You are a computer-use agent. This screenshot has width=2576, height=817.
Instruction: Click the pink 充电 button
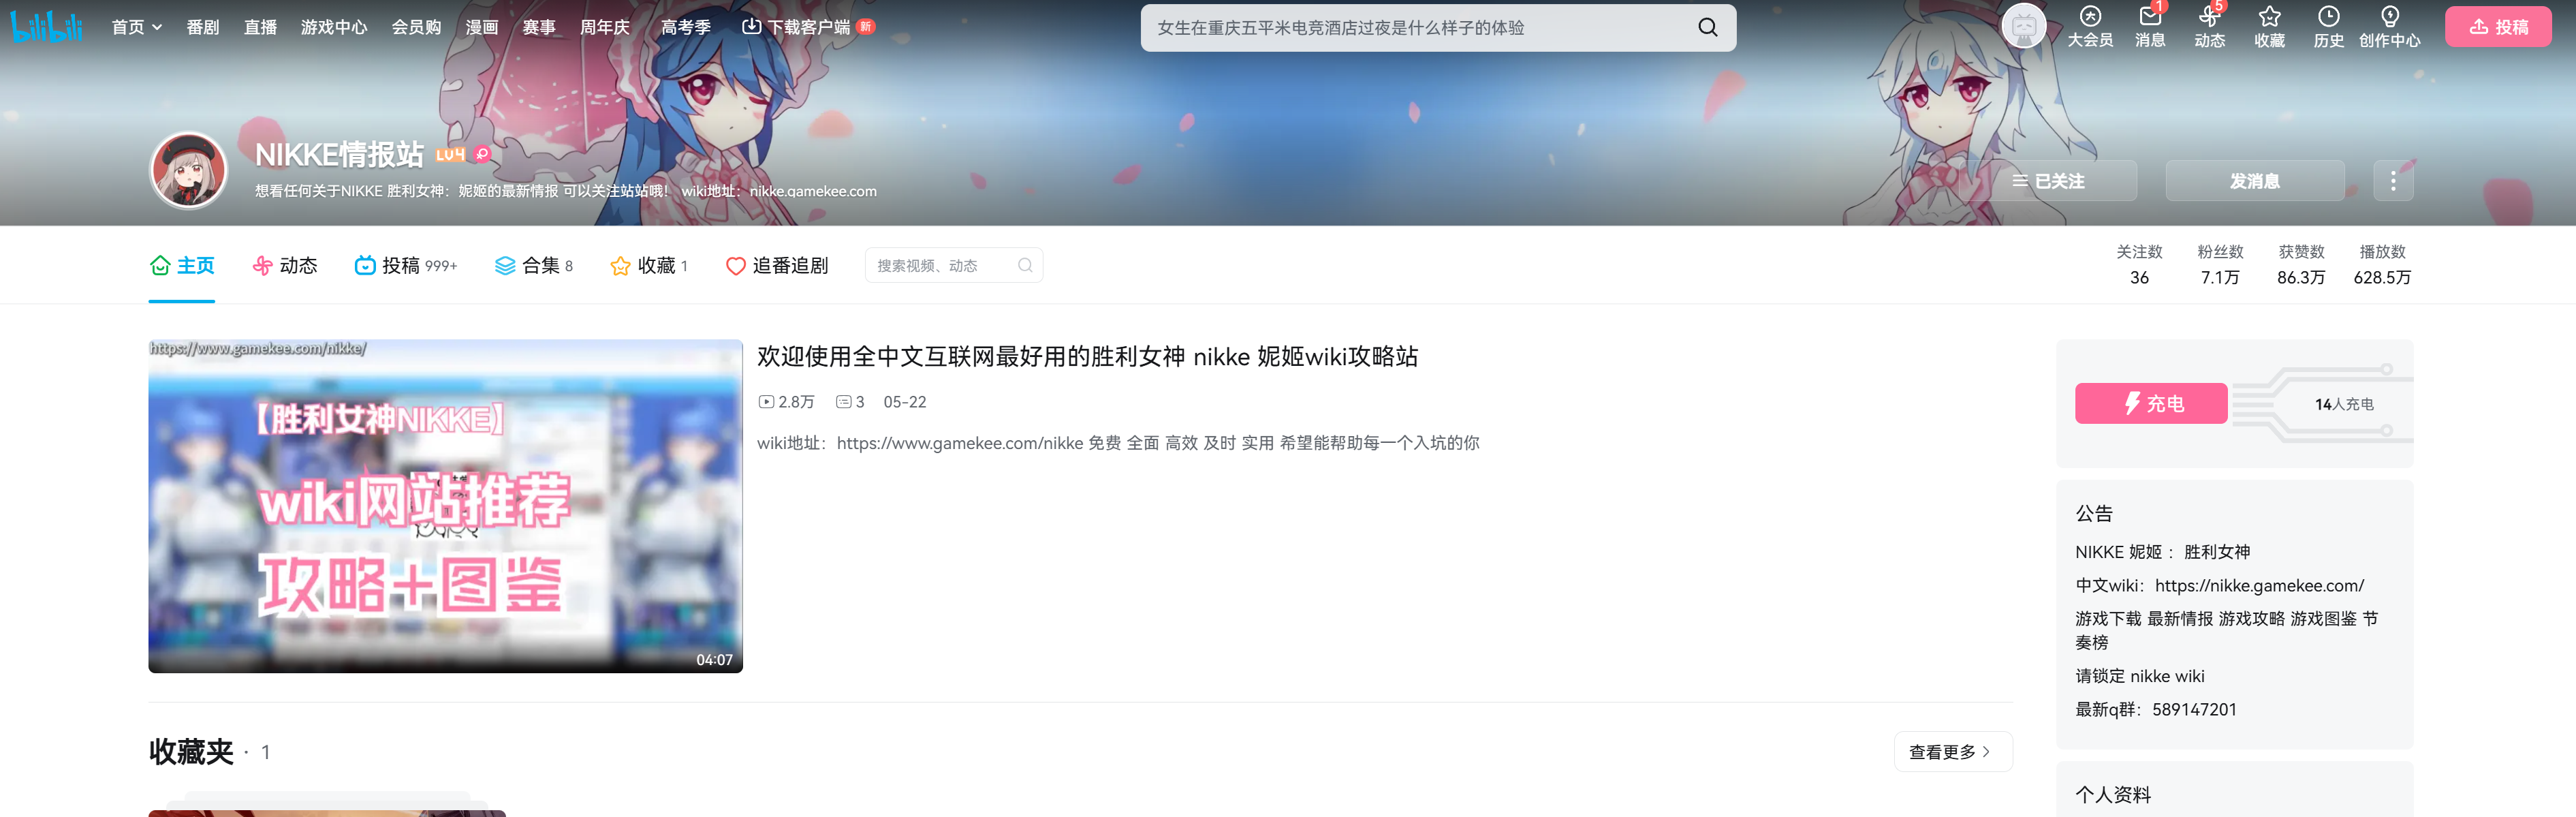coord(2151,403)
